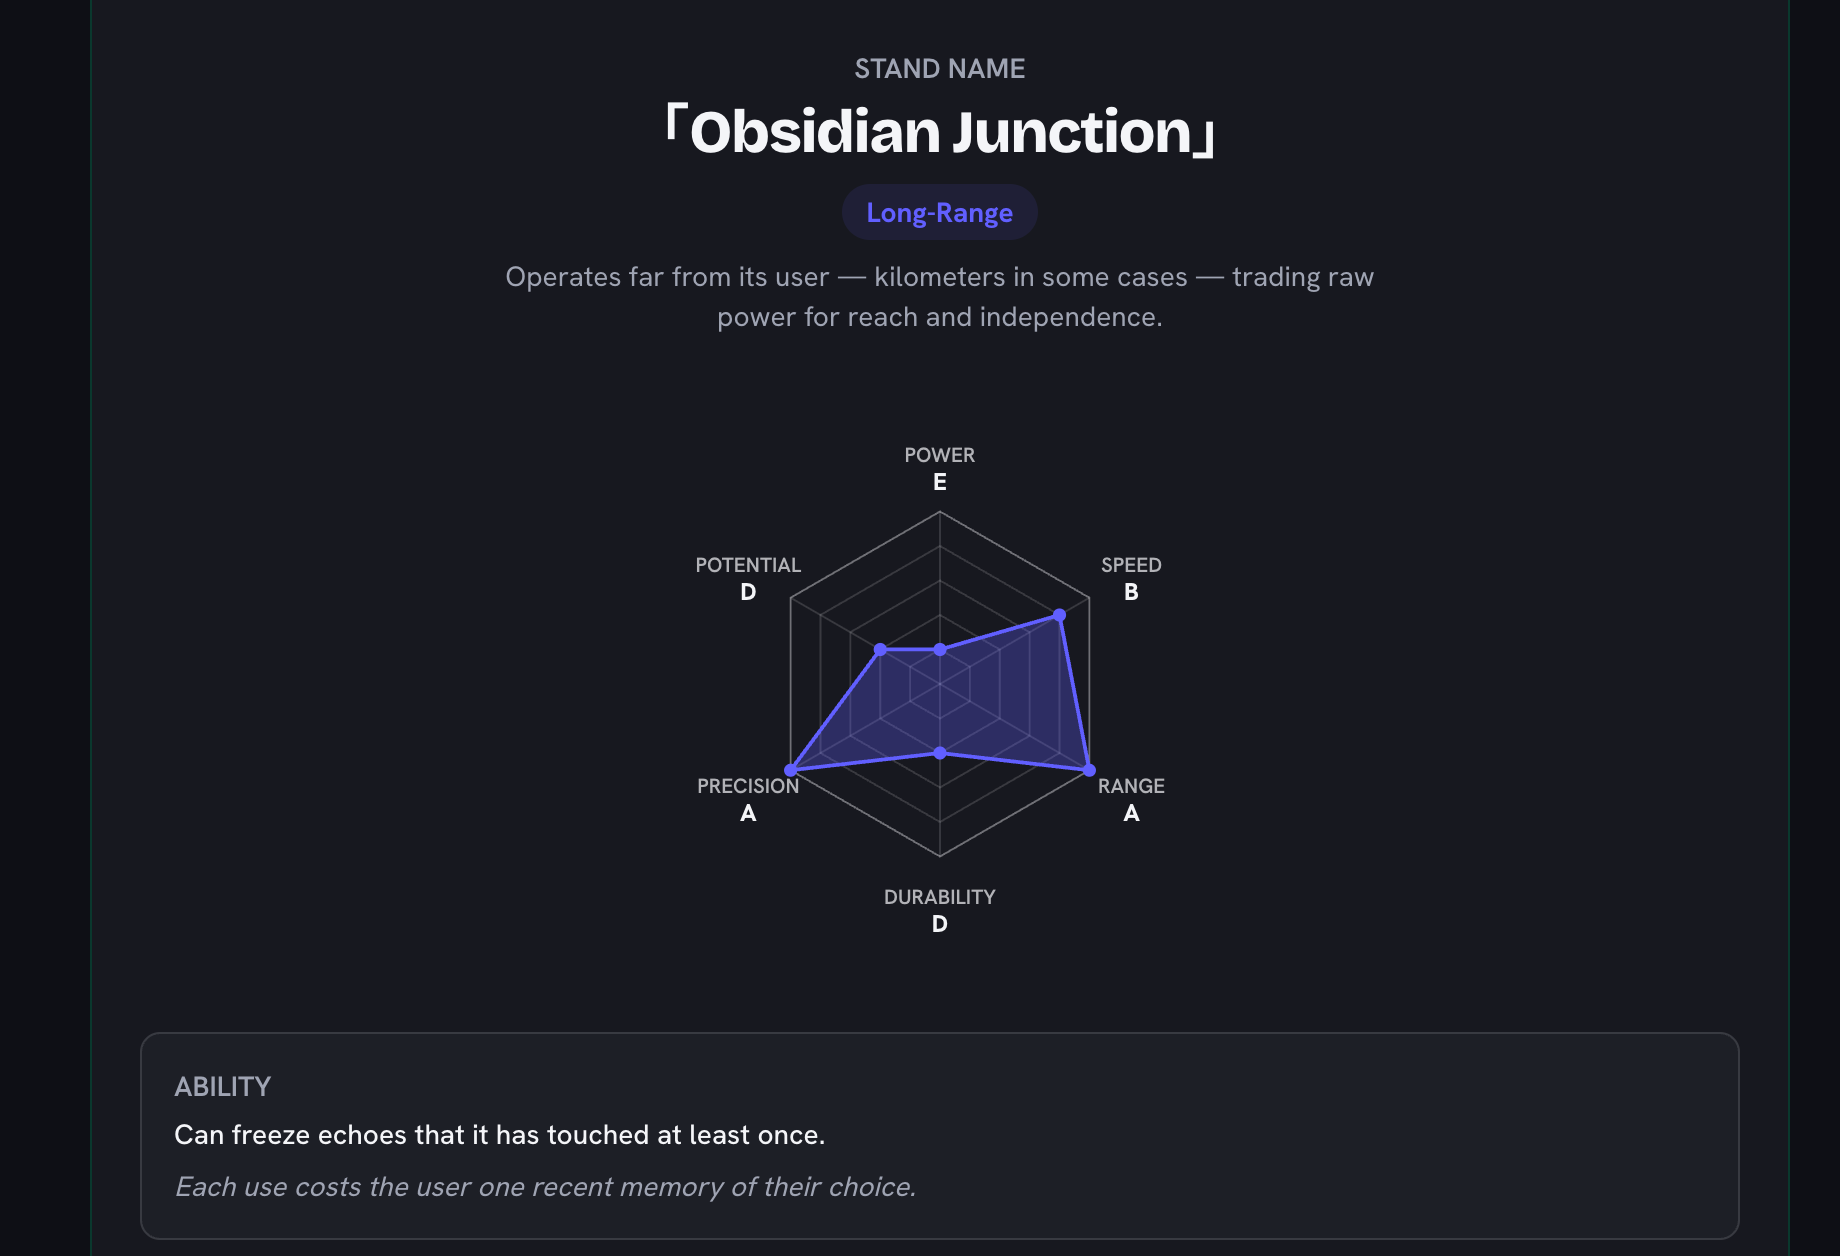
Task: Click the STAND NAME caption
Action: coord(939,69)
